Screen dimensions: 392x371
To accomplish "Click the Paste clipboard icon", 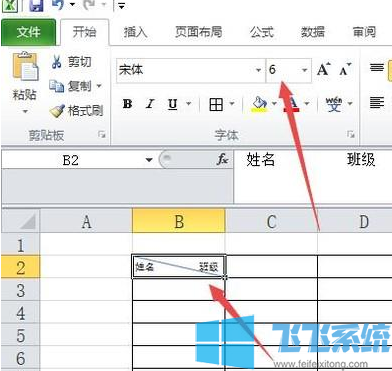I will pyautogui.click(x=25, y=66).
